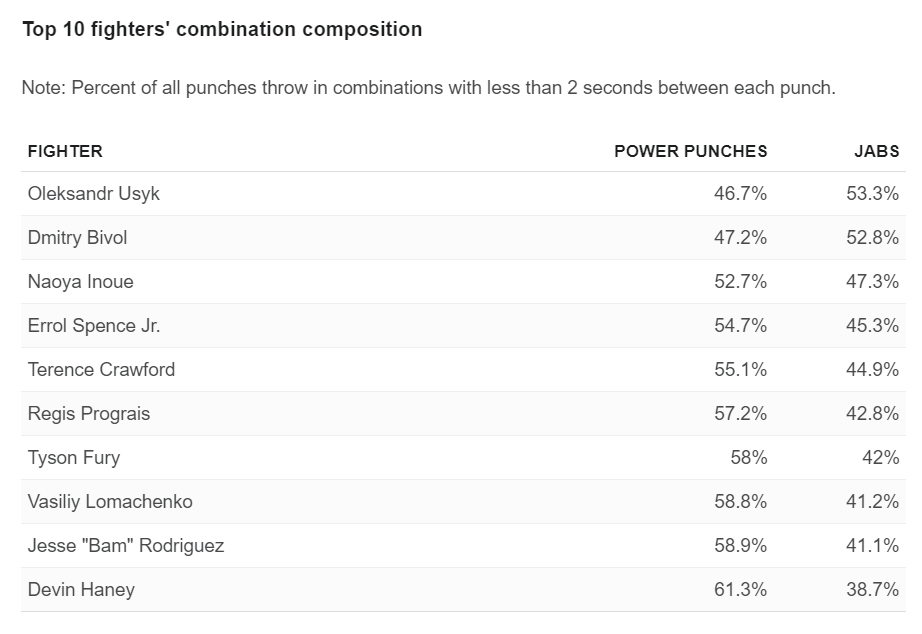Select the Oleksandr Usyk name cell
The image size is (922, 634).
[x=93, y=193]
